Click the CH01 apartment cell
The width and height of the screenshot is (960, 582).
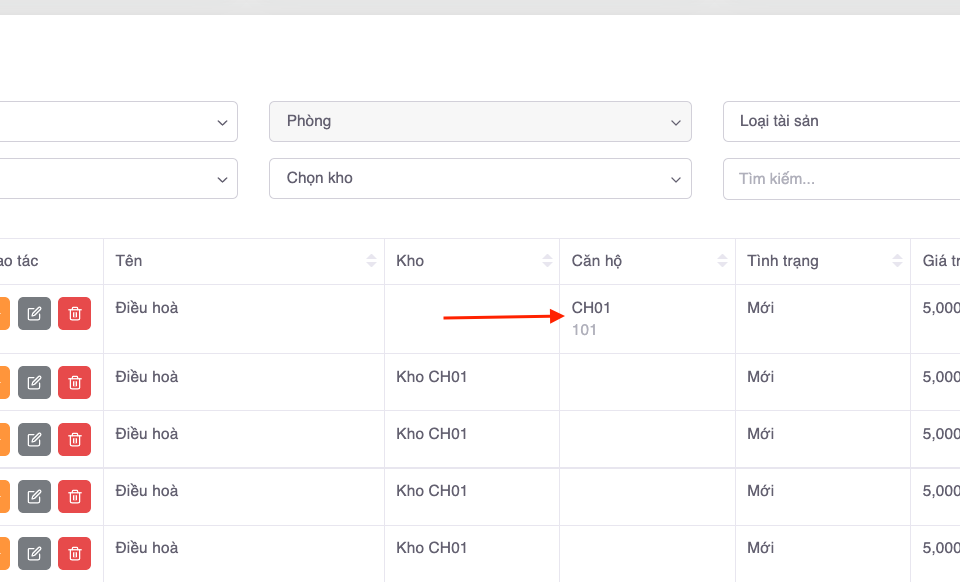pyautogui.click(x=591, y=308)
